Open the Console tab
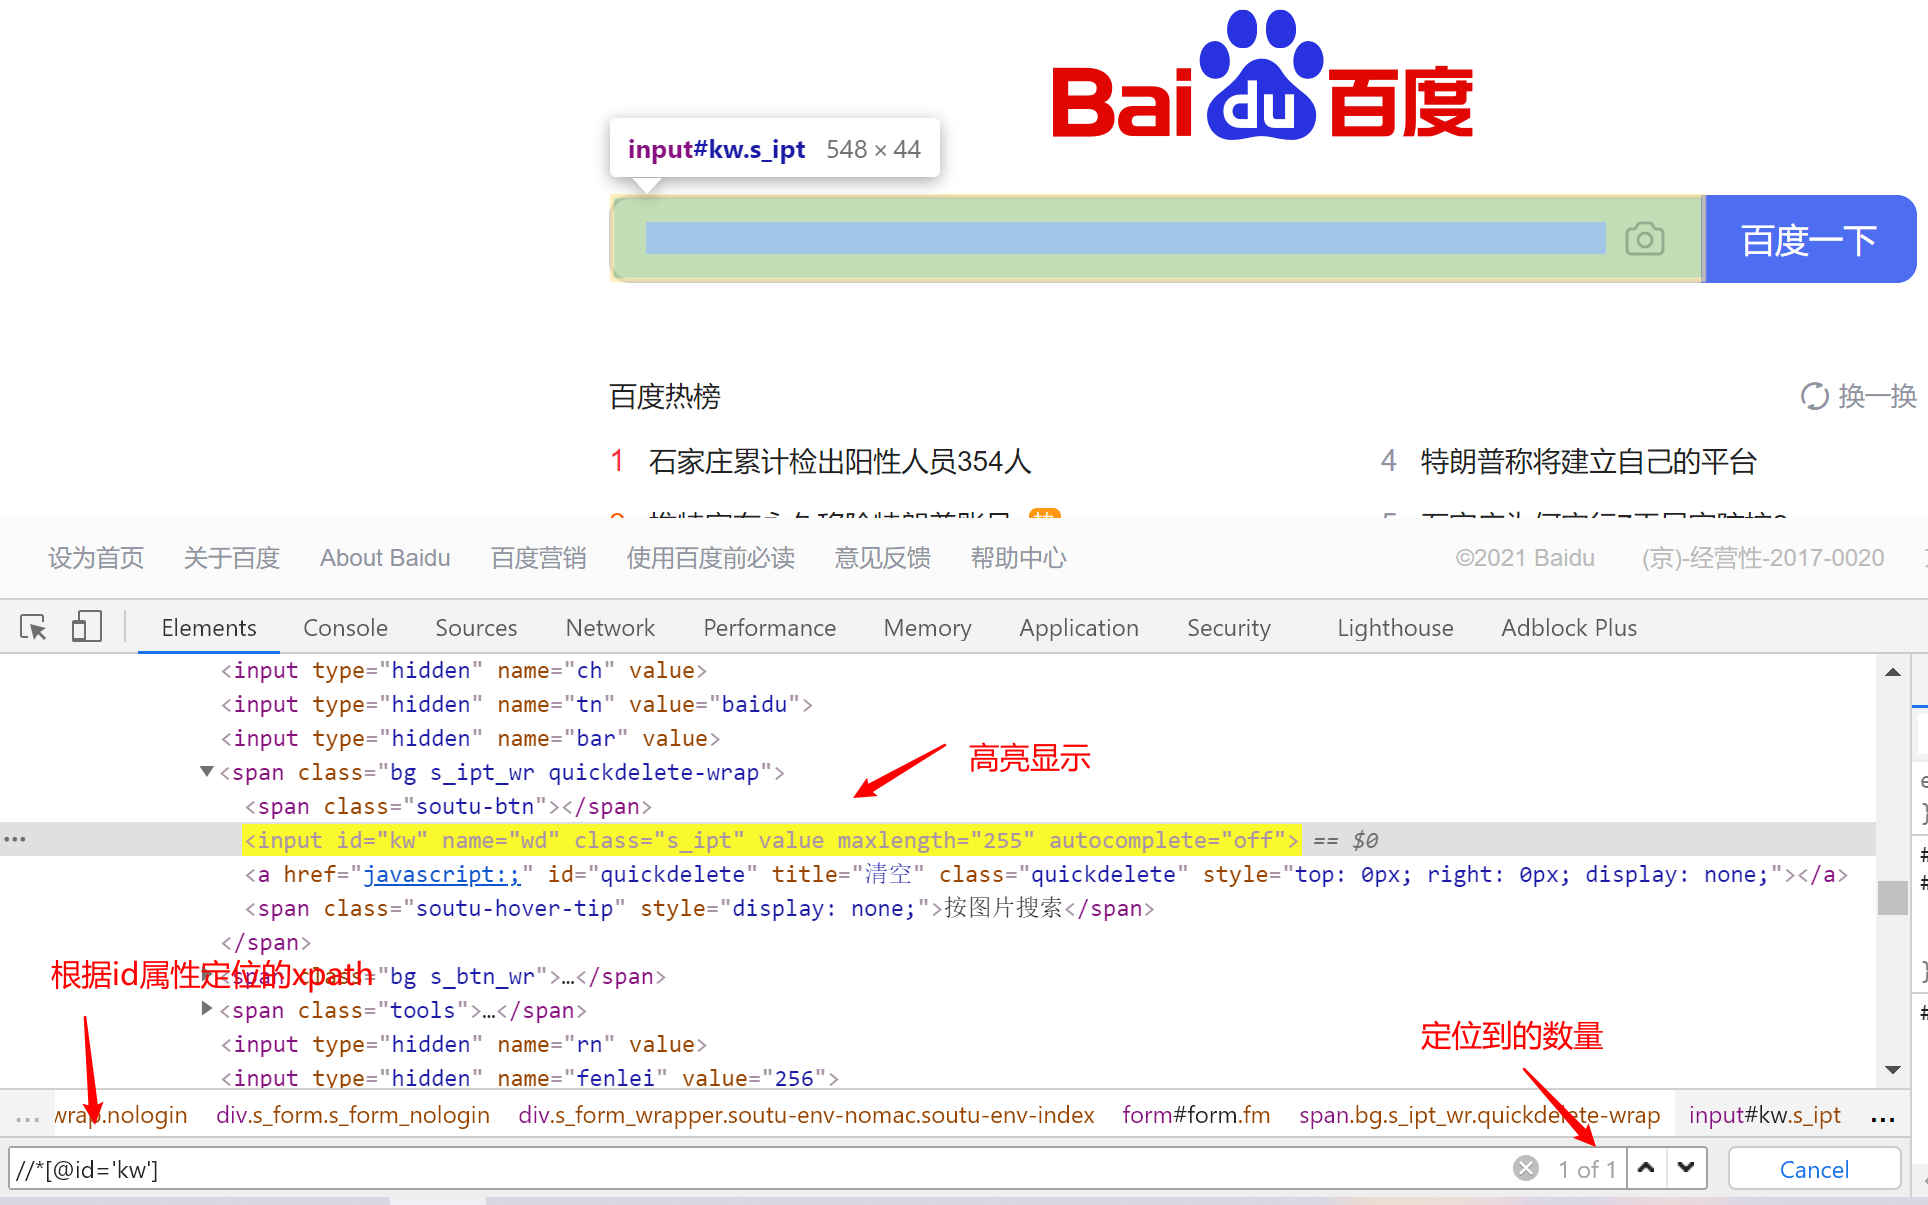The height and width of the screenshot is (1205, 1928). [345, 628]
